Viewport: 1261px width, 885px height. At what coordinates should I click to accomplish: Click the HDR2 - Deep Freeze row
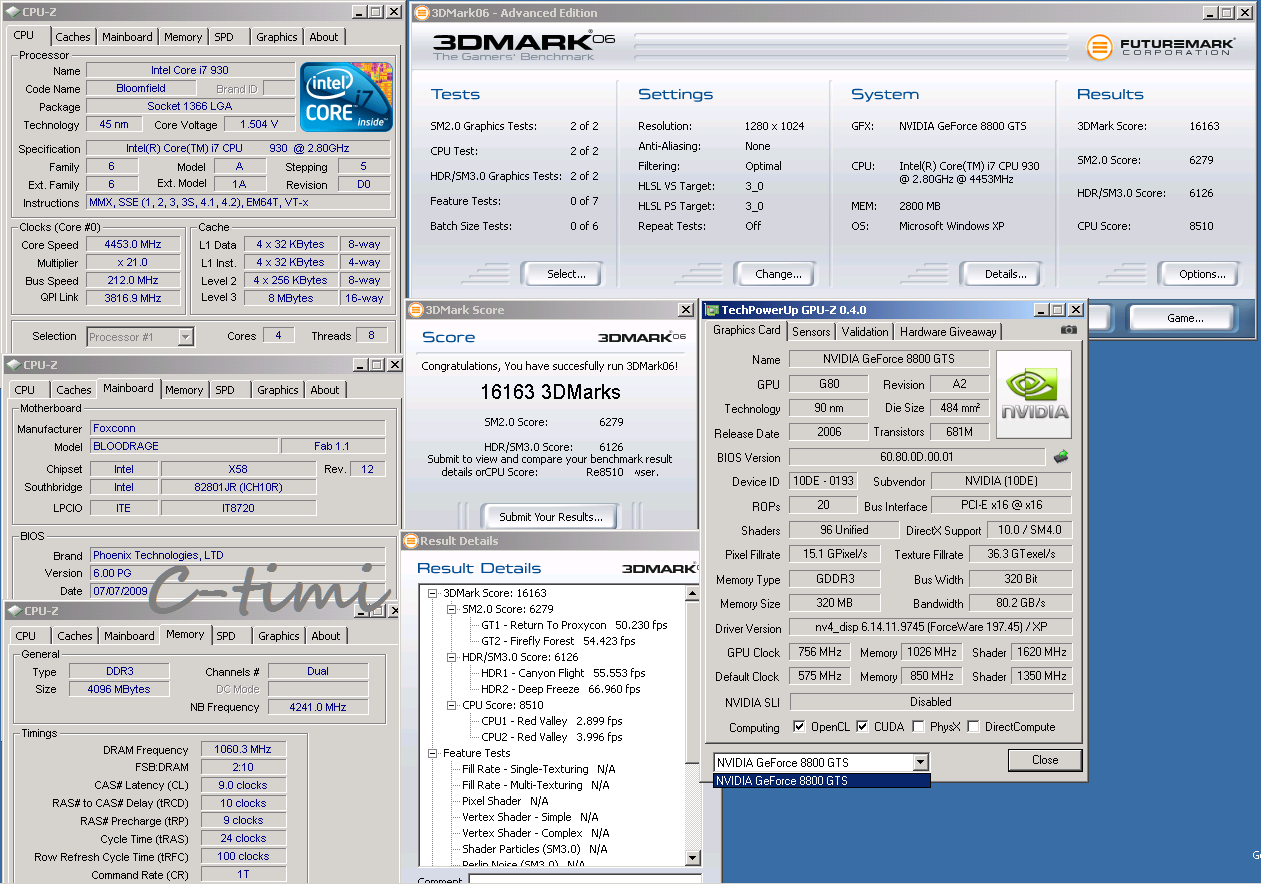tap(561, 689)
